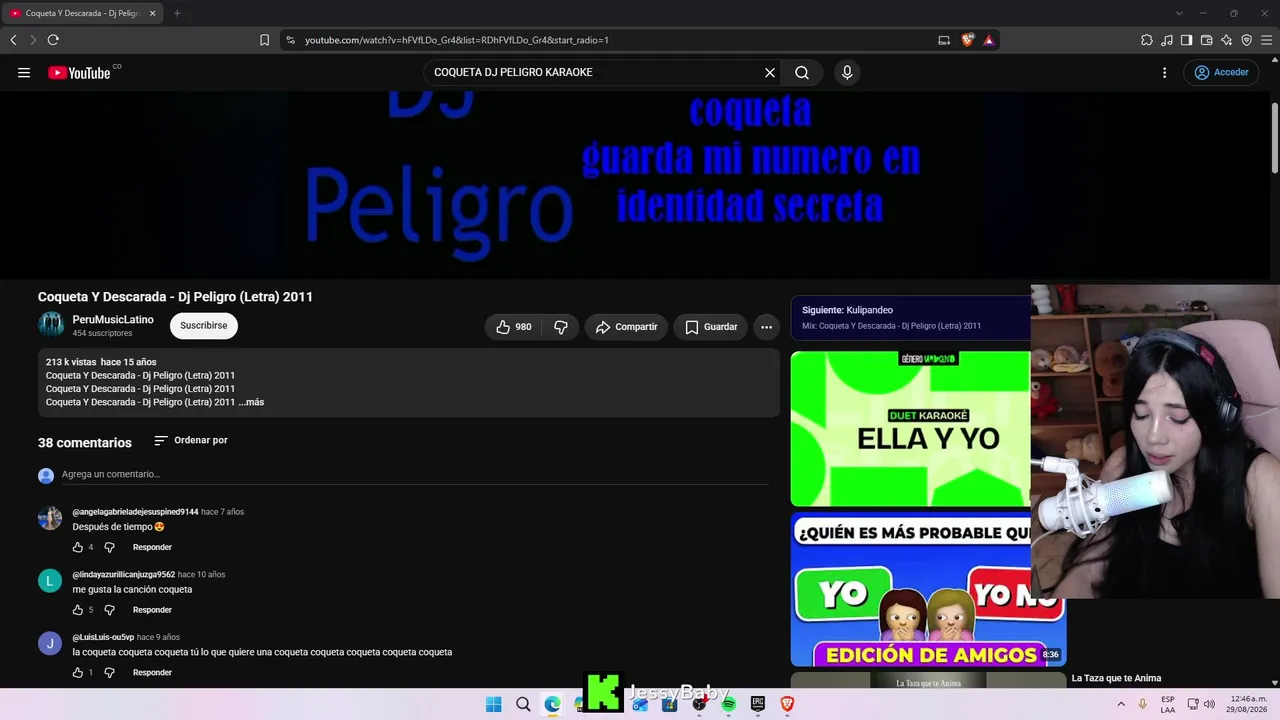1280x720 pixels.
Task: Open Brave browser from the taskbar
Action: pyautogui.click(x=787, y=704)
